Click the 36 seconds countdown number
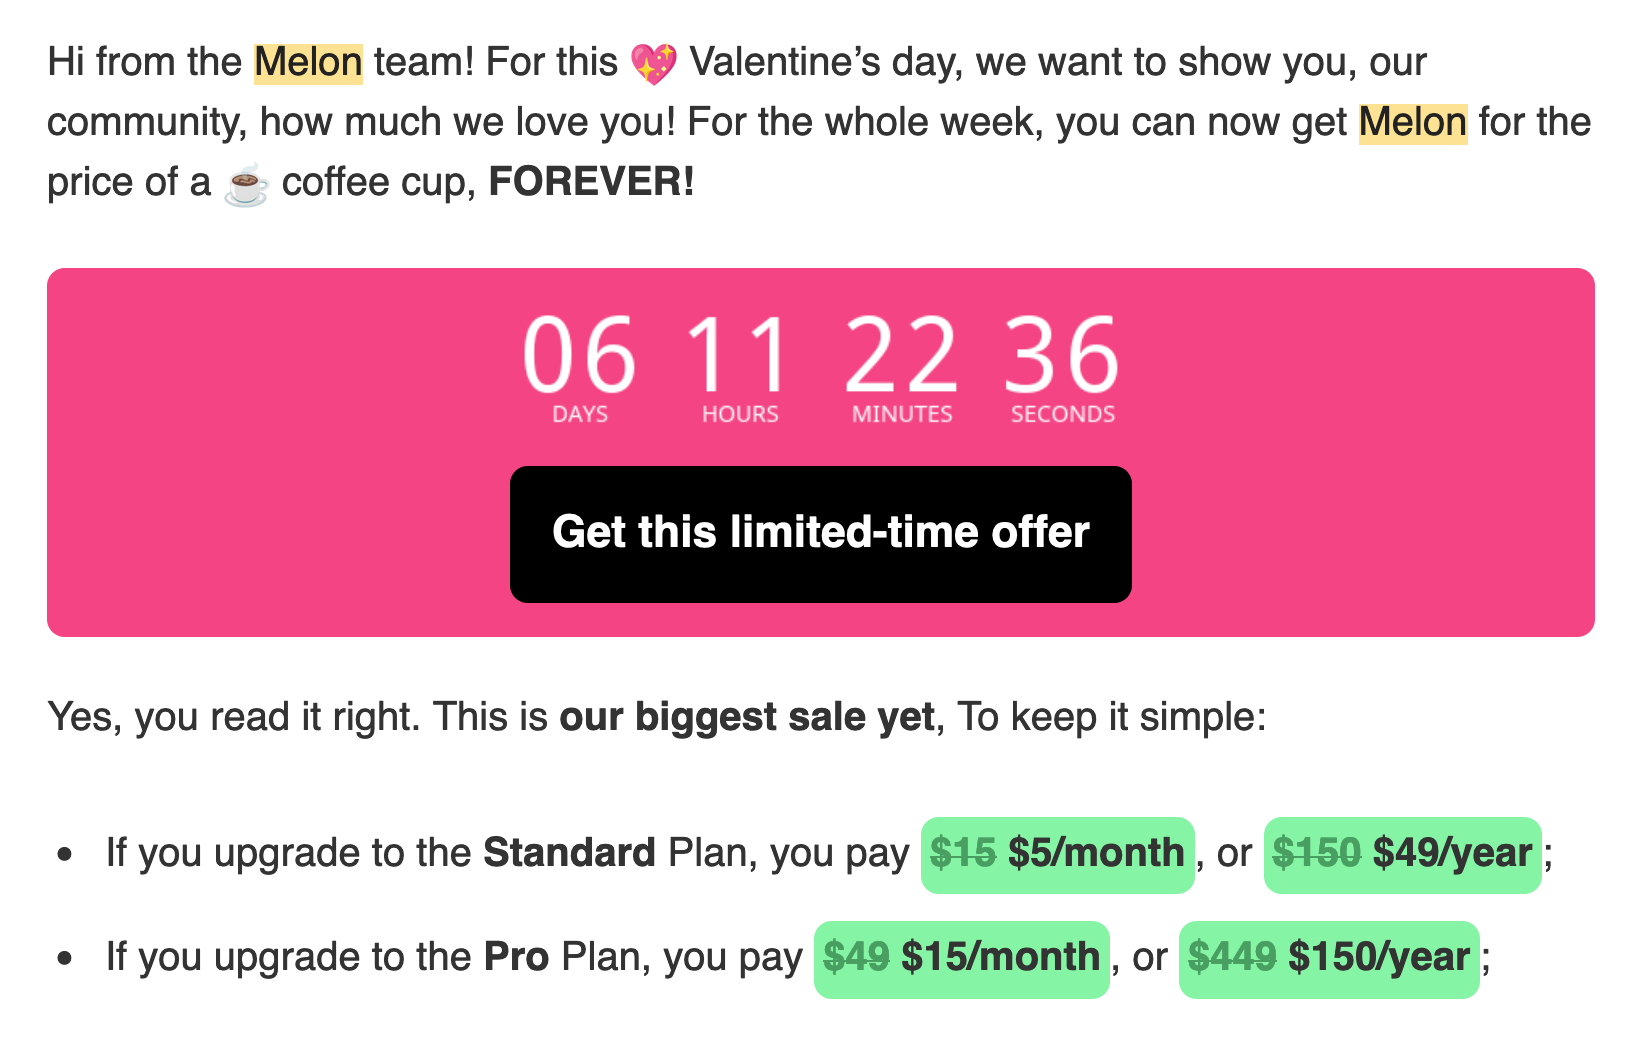1650x1038 pixels. pyautogui.click(x=1062, y=354)
